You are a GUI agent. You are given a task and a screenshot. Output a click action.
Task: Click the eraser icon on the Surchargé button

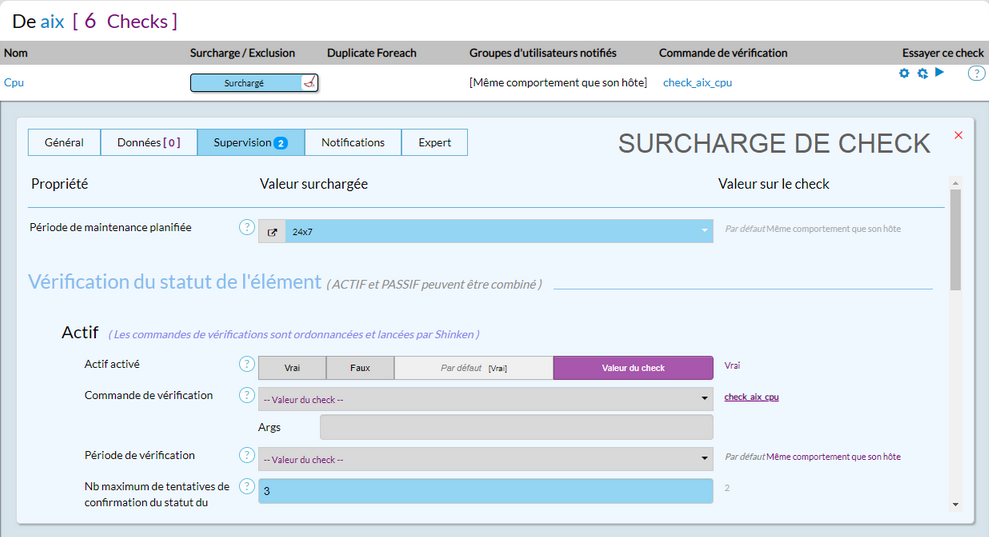click(309, 83)
